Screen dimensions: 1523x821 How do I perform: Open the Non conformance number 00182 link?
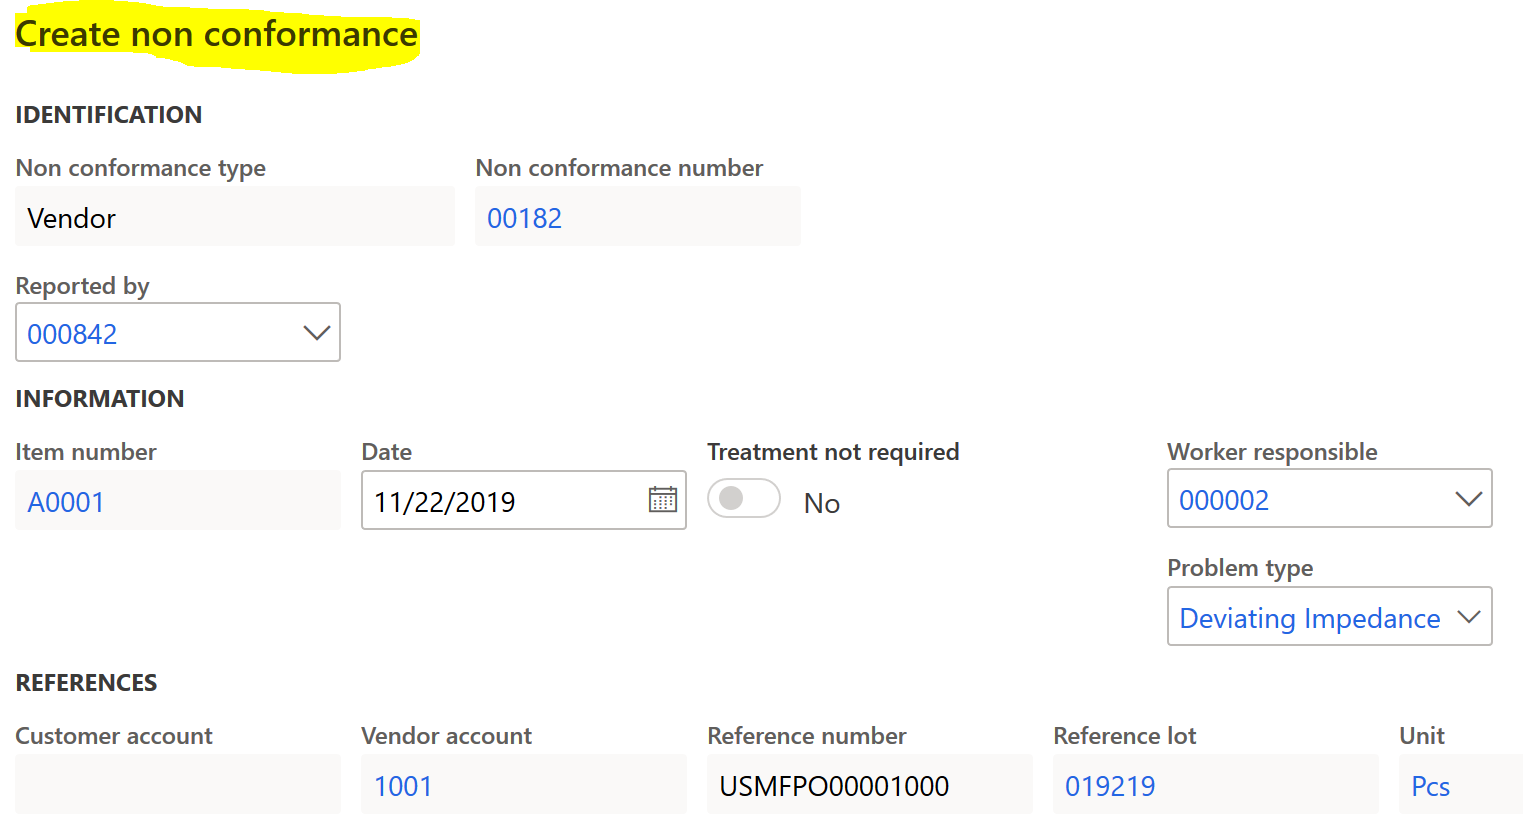pyautogui.click(x=524, y=218)
